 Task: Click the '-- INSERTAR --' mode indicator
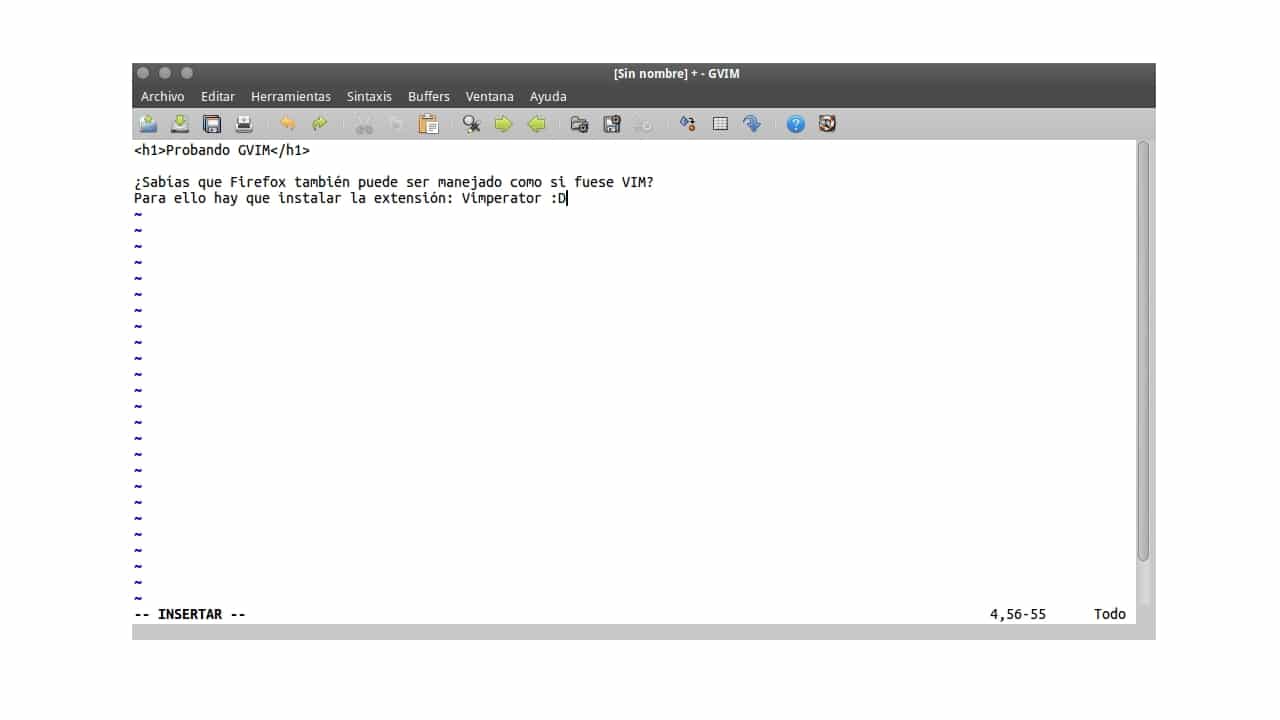[x=190, y=615]
